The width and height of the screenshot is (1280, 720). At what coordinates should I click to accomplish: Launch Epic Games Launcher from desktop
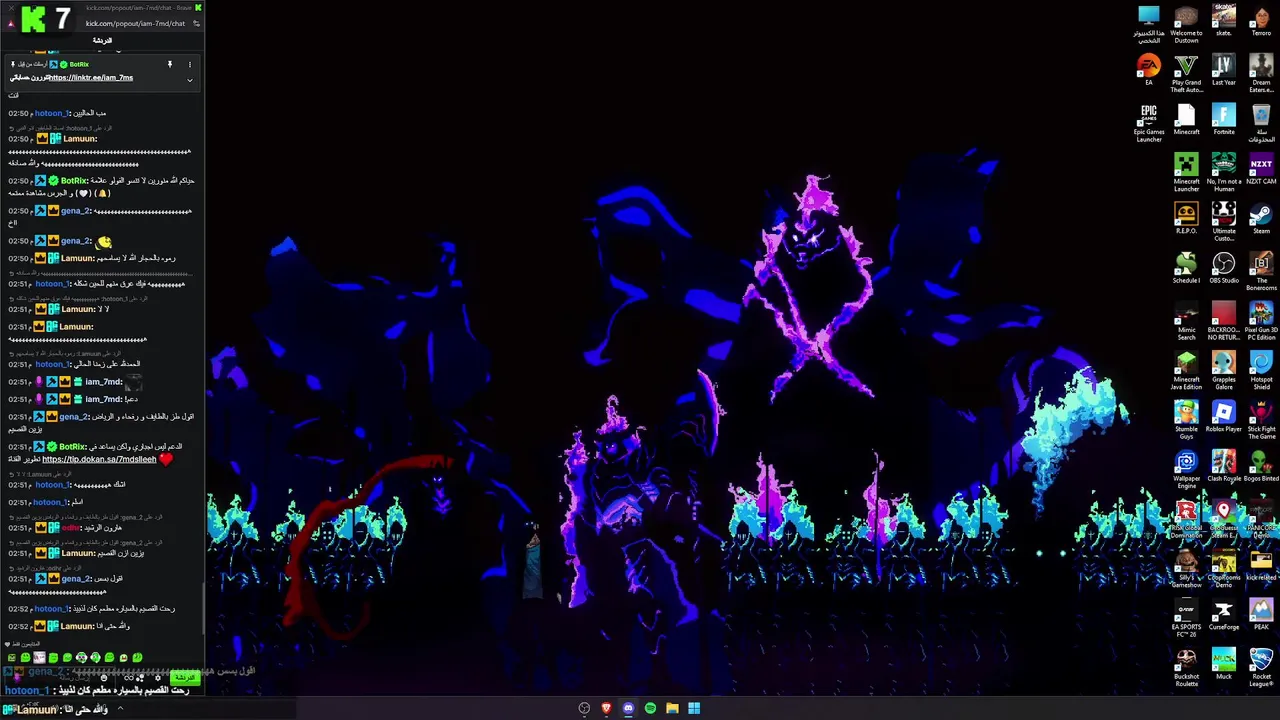coord(1149,123)
